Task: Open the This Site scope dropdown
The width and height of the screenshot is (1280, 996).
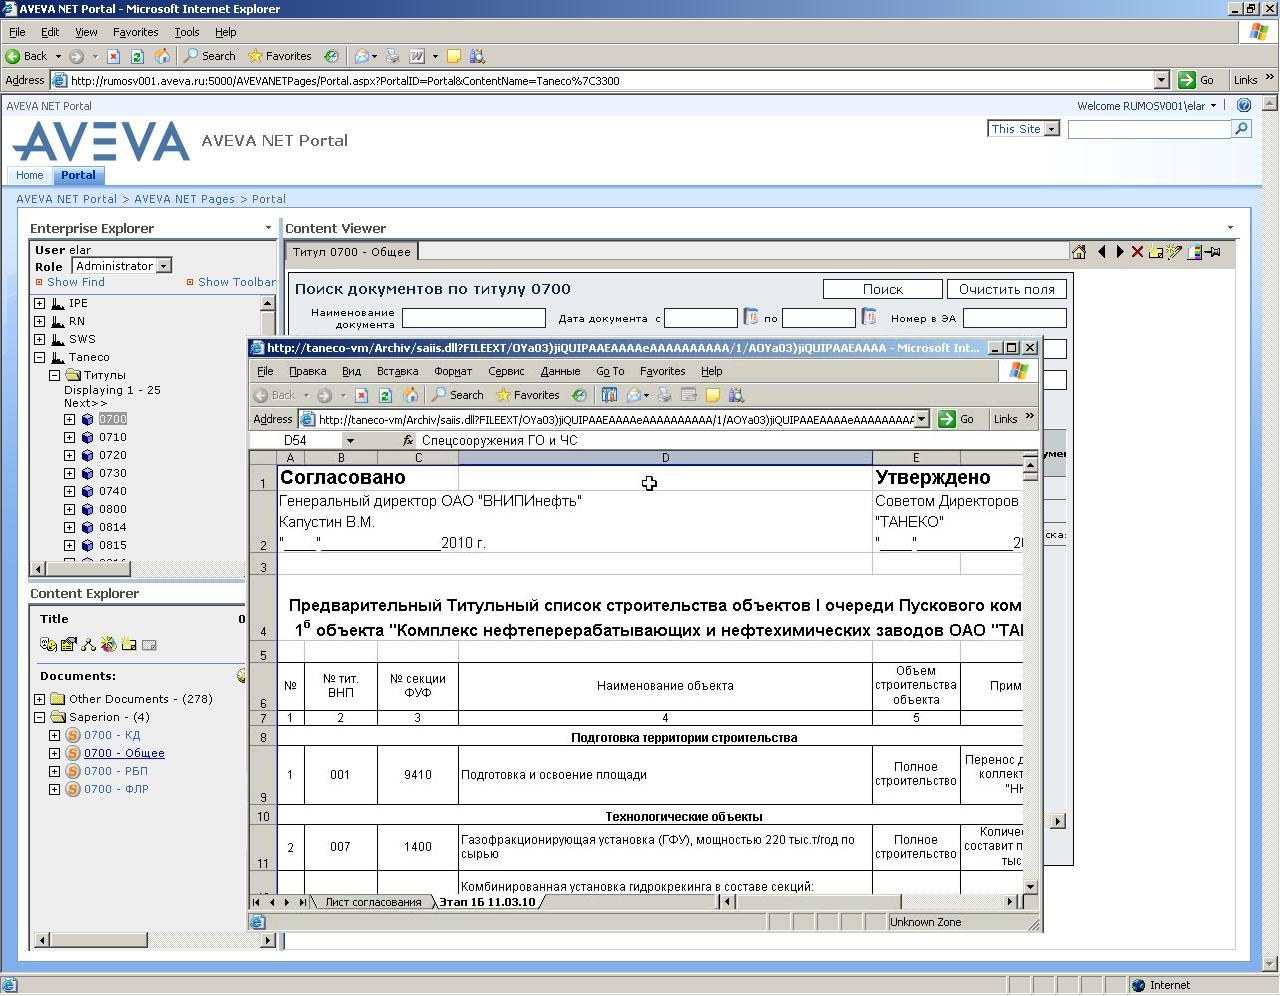Action: click(x=1051, y=129)
